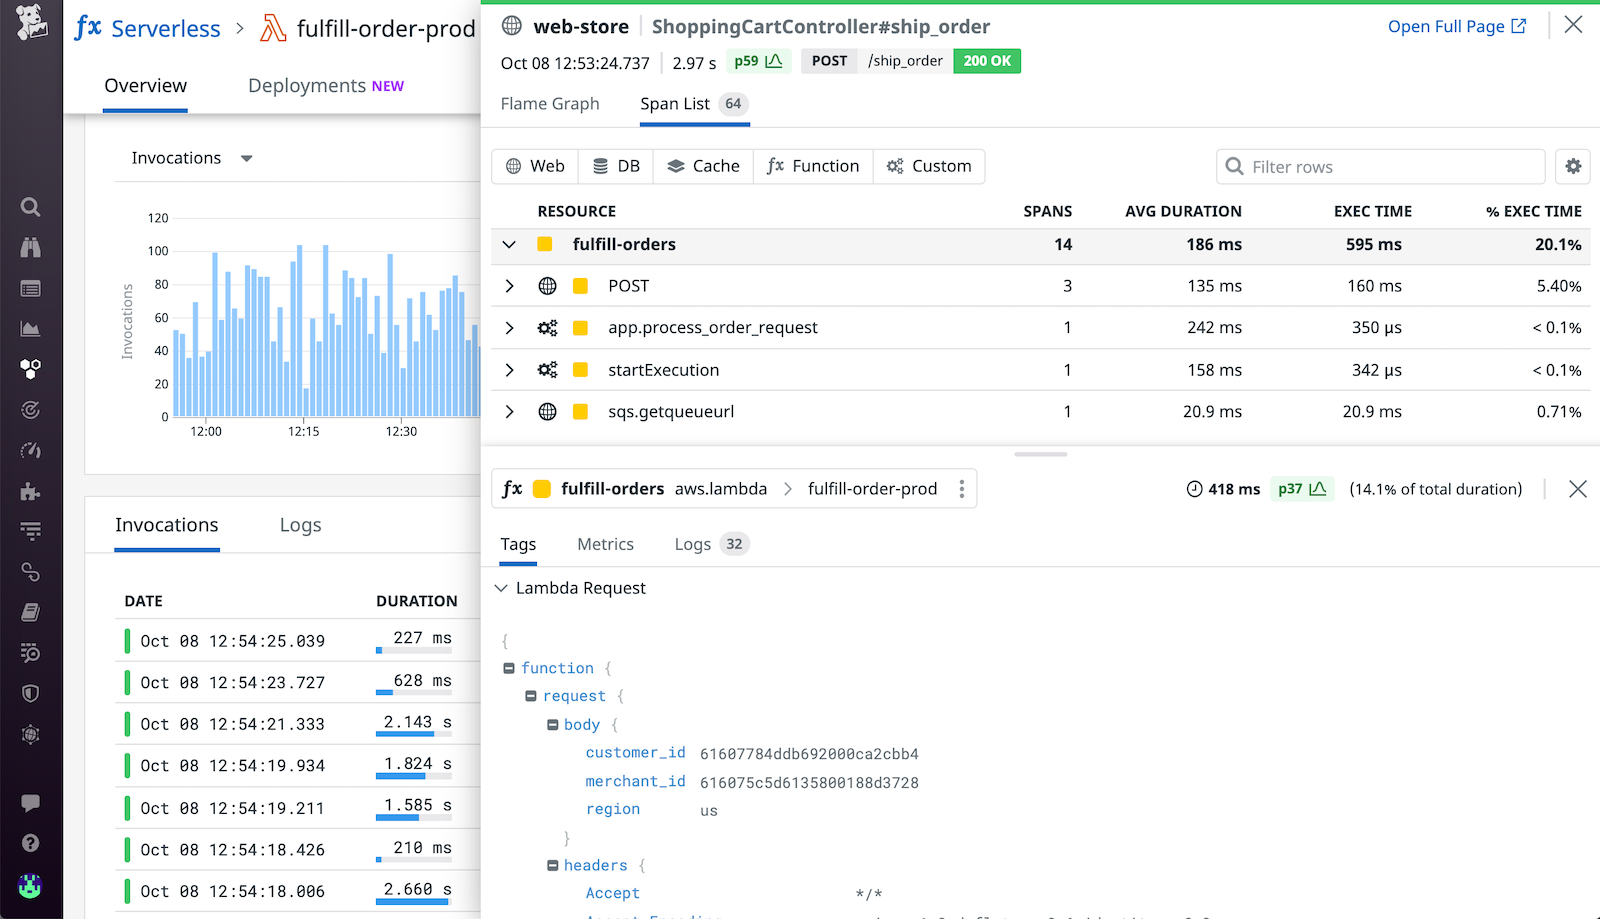Image resolution: width=1600 pixels, height=919 pixels.
Task: Open the span list settings gear
Action: pyautogui.click(x=1572, y=166)
